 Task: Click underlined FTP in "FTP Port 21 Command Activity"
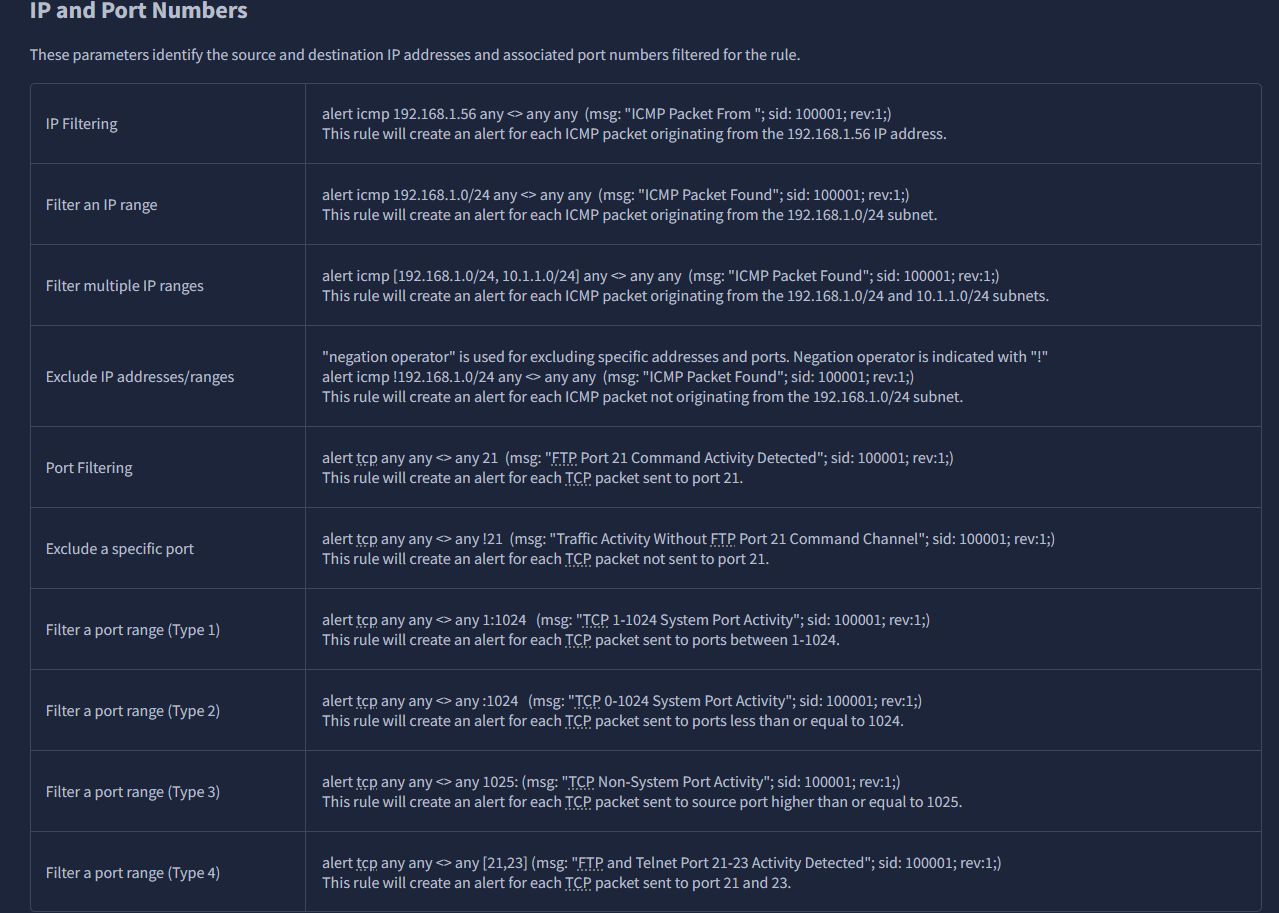[x=564, y=458]
